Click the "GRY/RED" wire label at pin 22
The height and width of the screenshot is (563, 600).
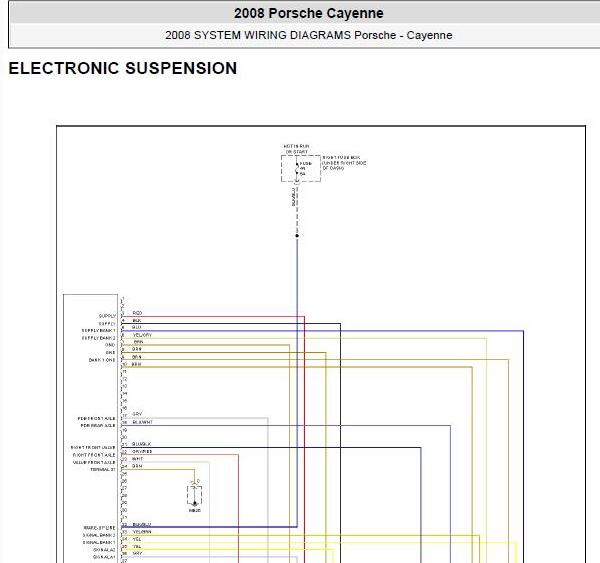(x=142, y=451)
